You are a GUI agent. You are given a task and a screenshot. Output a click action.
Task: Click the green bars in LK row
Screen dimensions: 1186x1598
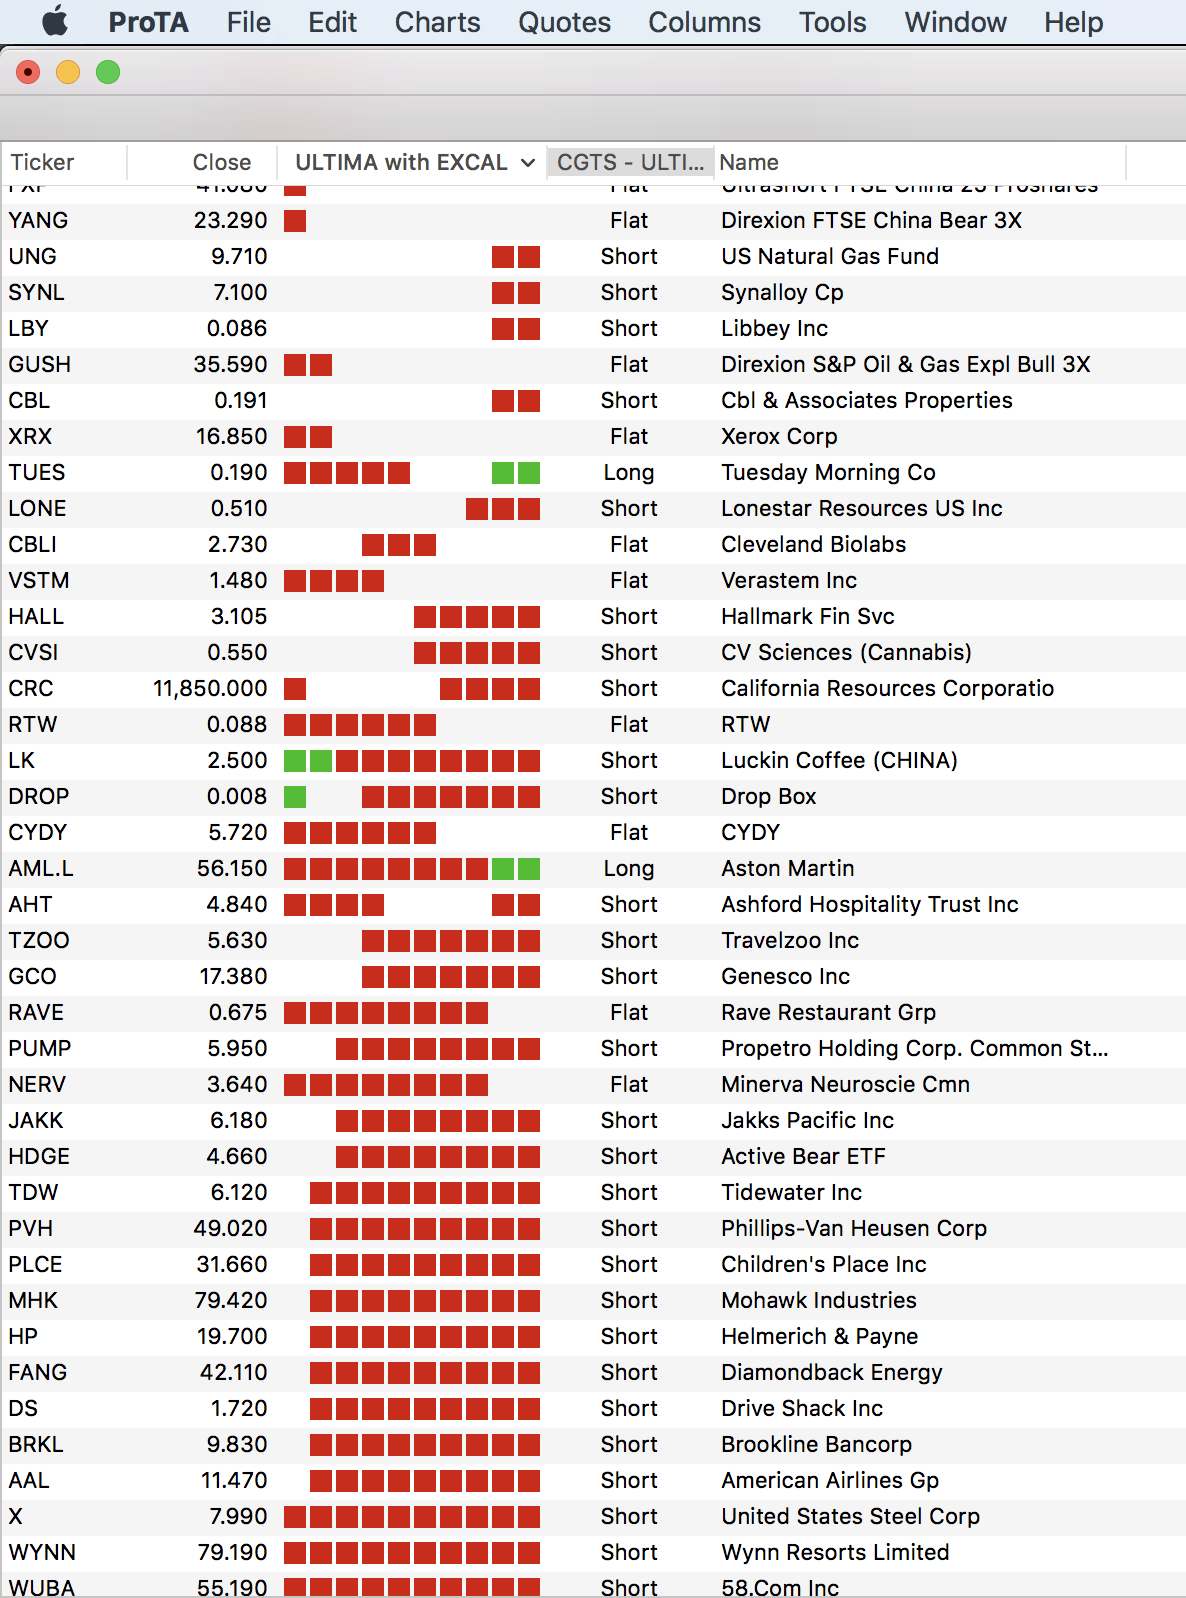click(308, 760)
